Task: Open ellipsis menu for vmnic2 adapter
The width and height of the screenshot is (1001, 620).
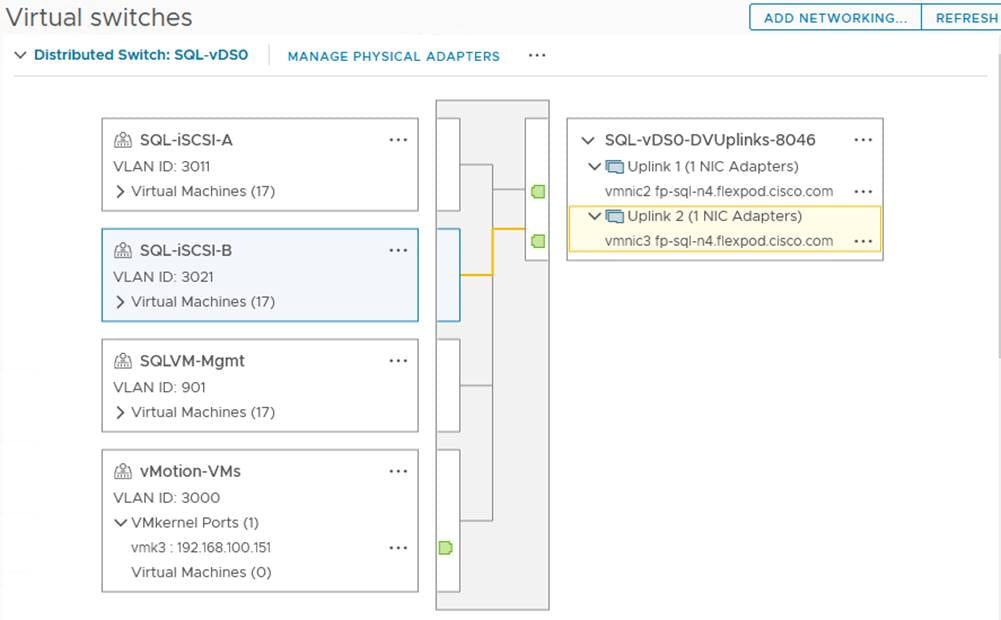Action: [862, 192]
